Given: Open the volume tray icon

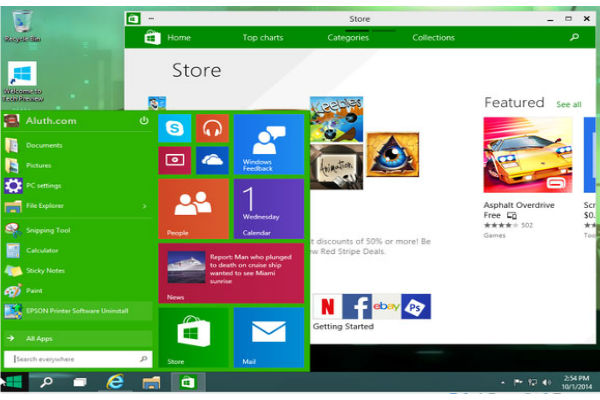Looking at the screenshot, I should [x=547, y=382].
